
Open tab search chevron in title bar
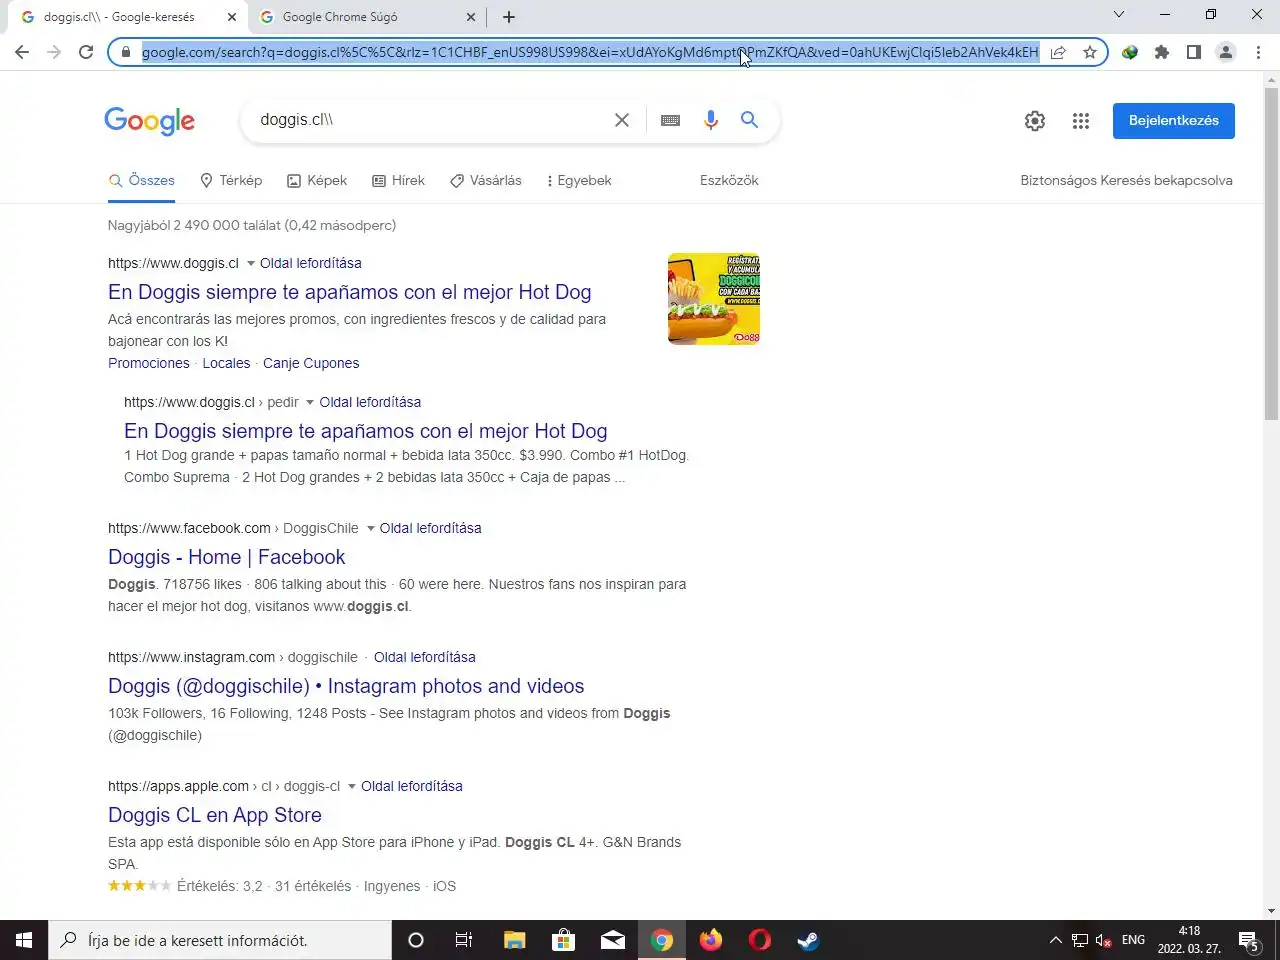(x=1119, y=14)
